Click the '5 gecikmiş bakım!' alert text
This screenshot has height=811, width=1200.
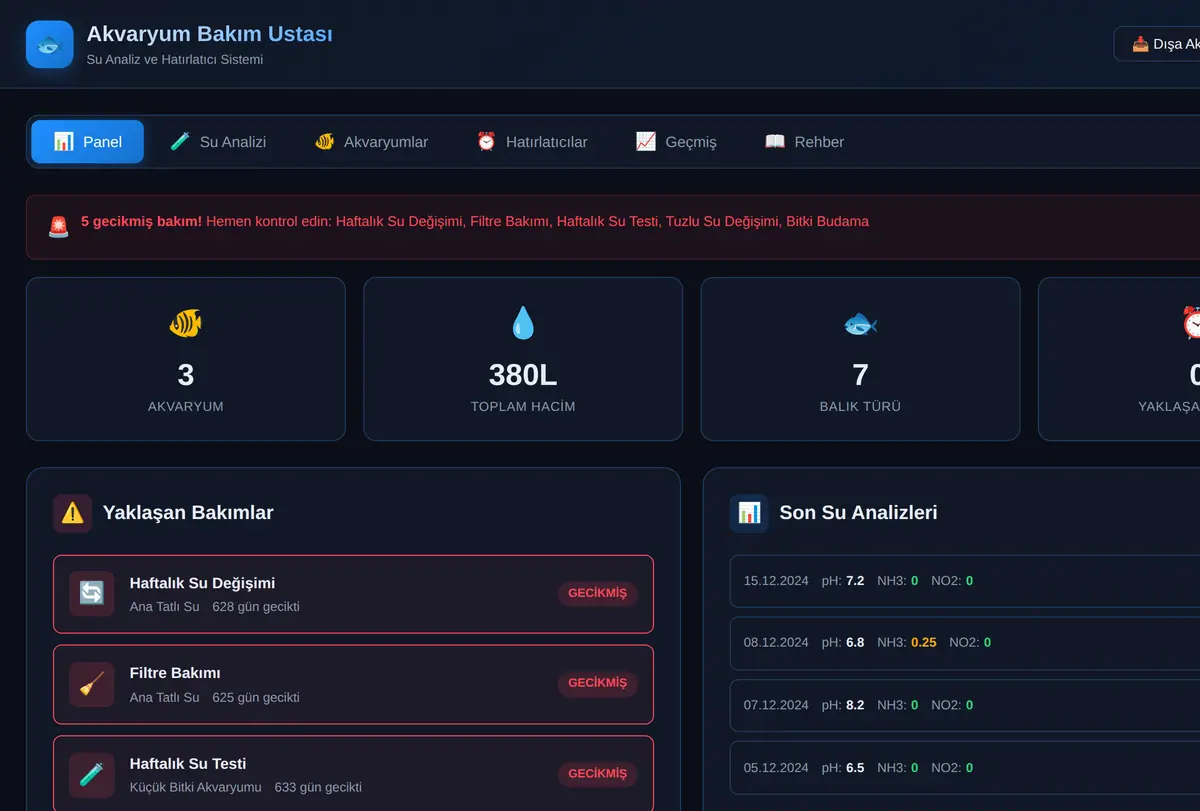pyautogui.click(x=141, y=221)
